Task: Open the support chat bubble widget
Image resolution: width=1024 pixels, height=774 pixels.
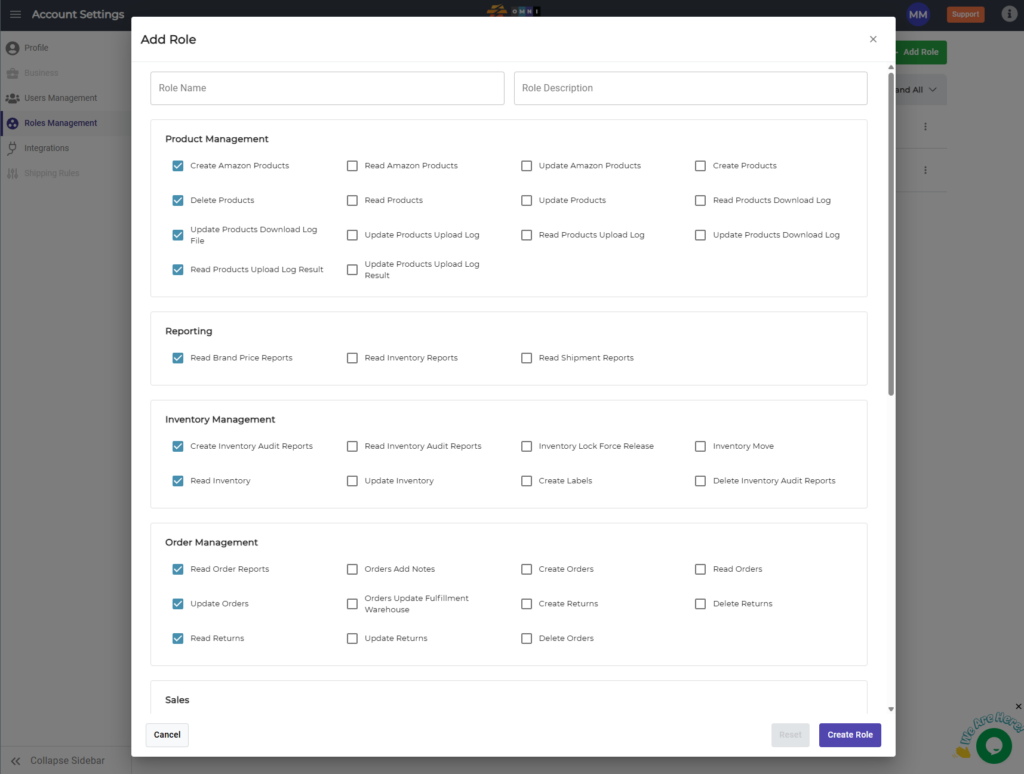Action: (x=993, y=745)
